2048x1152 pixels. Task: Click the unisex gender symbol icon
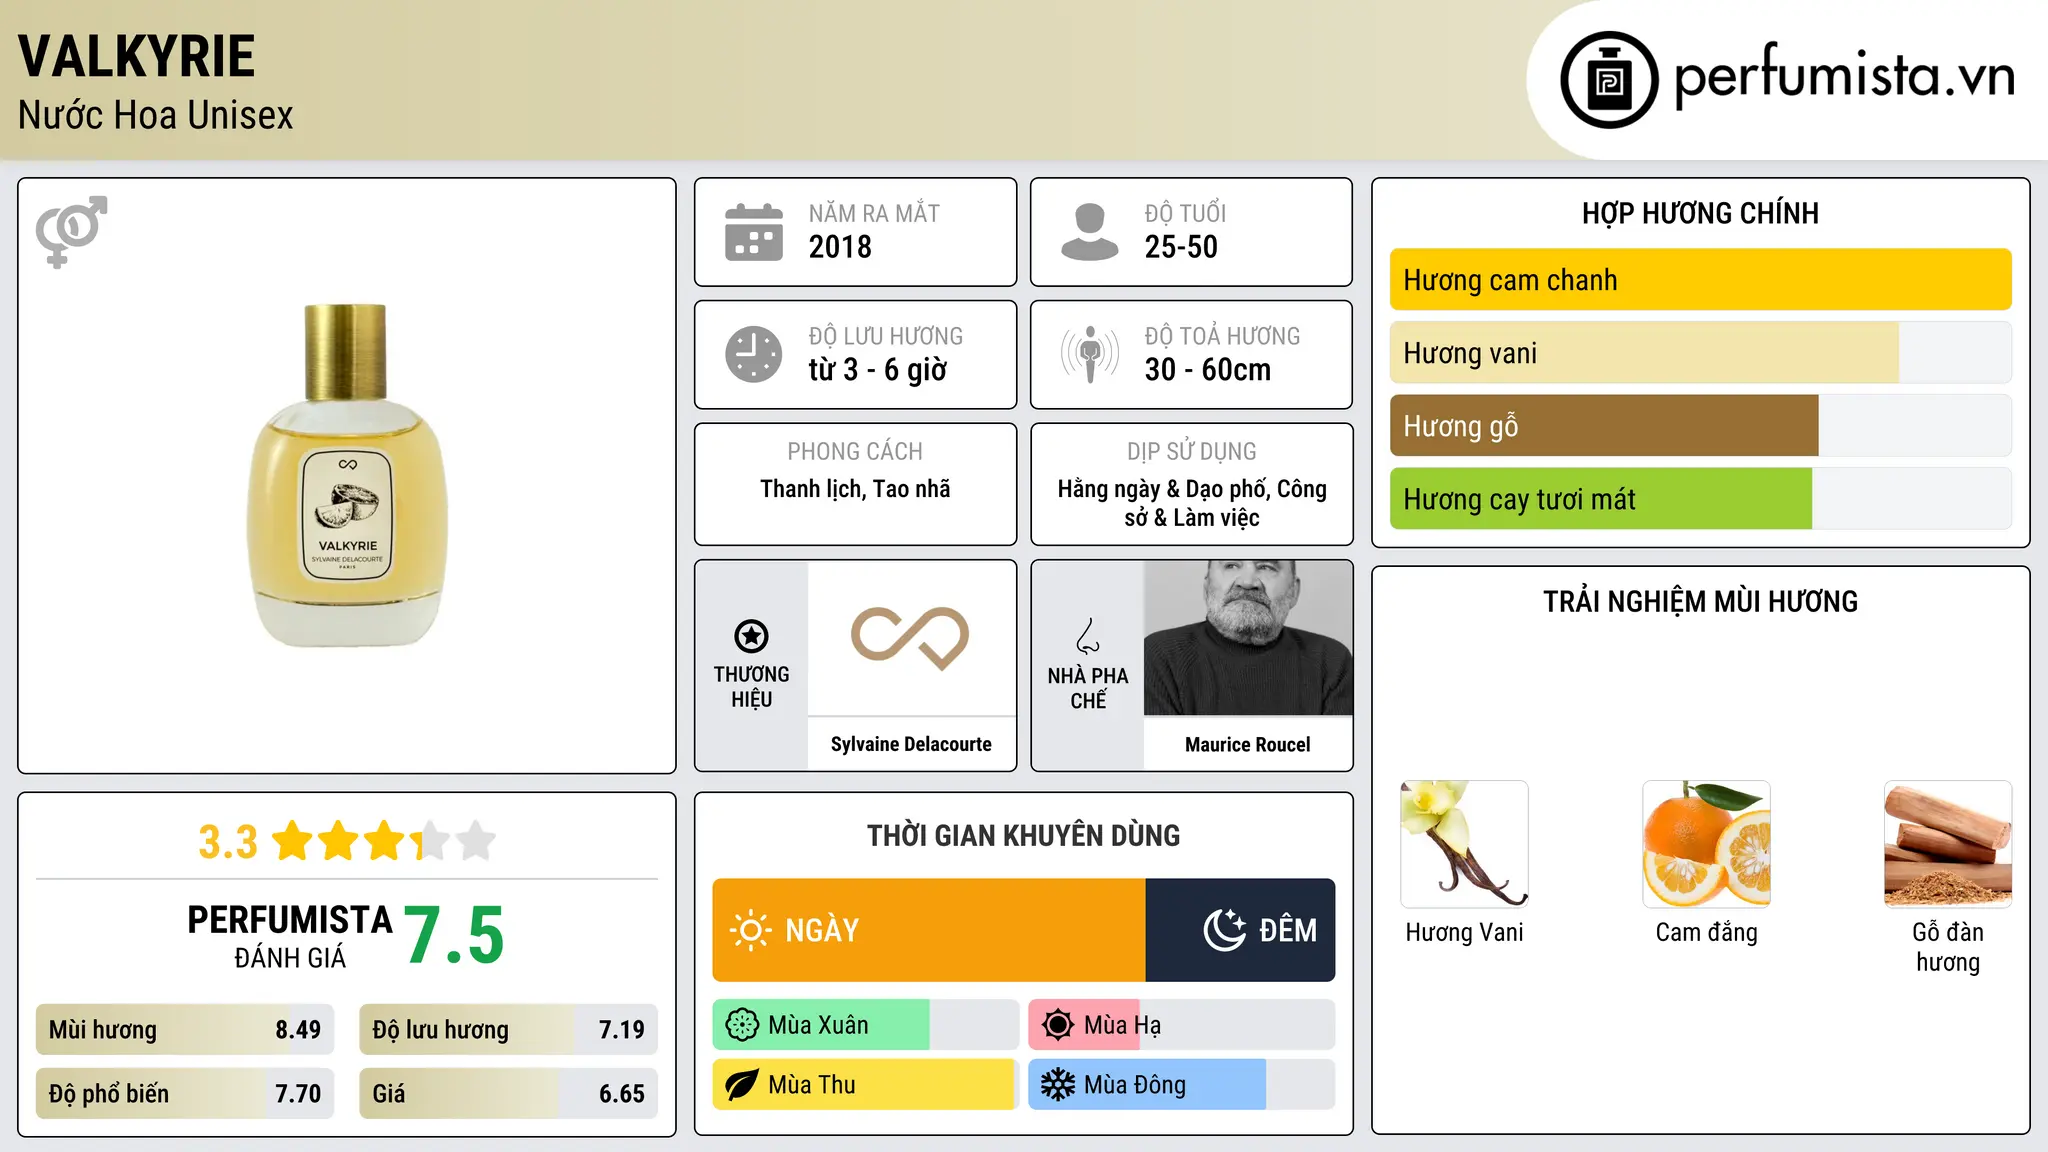coord(71,231)
